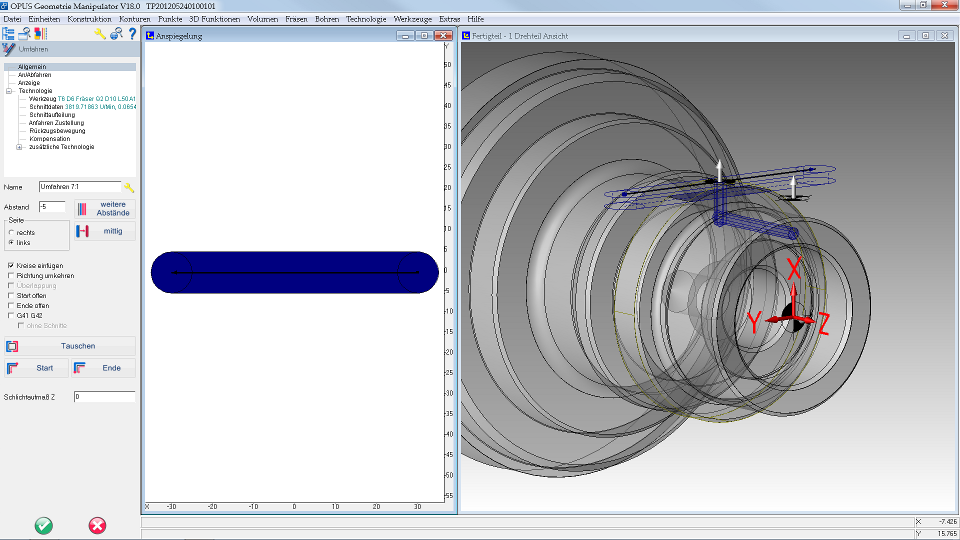Click the Tauschen button

click(x=70, y=346)
